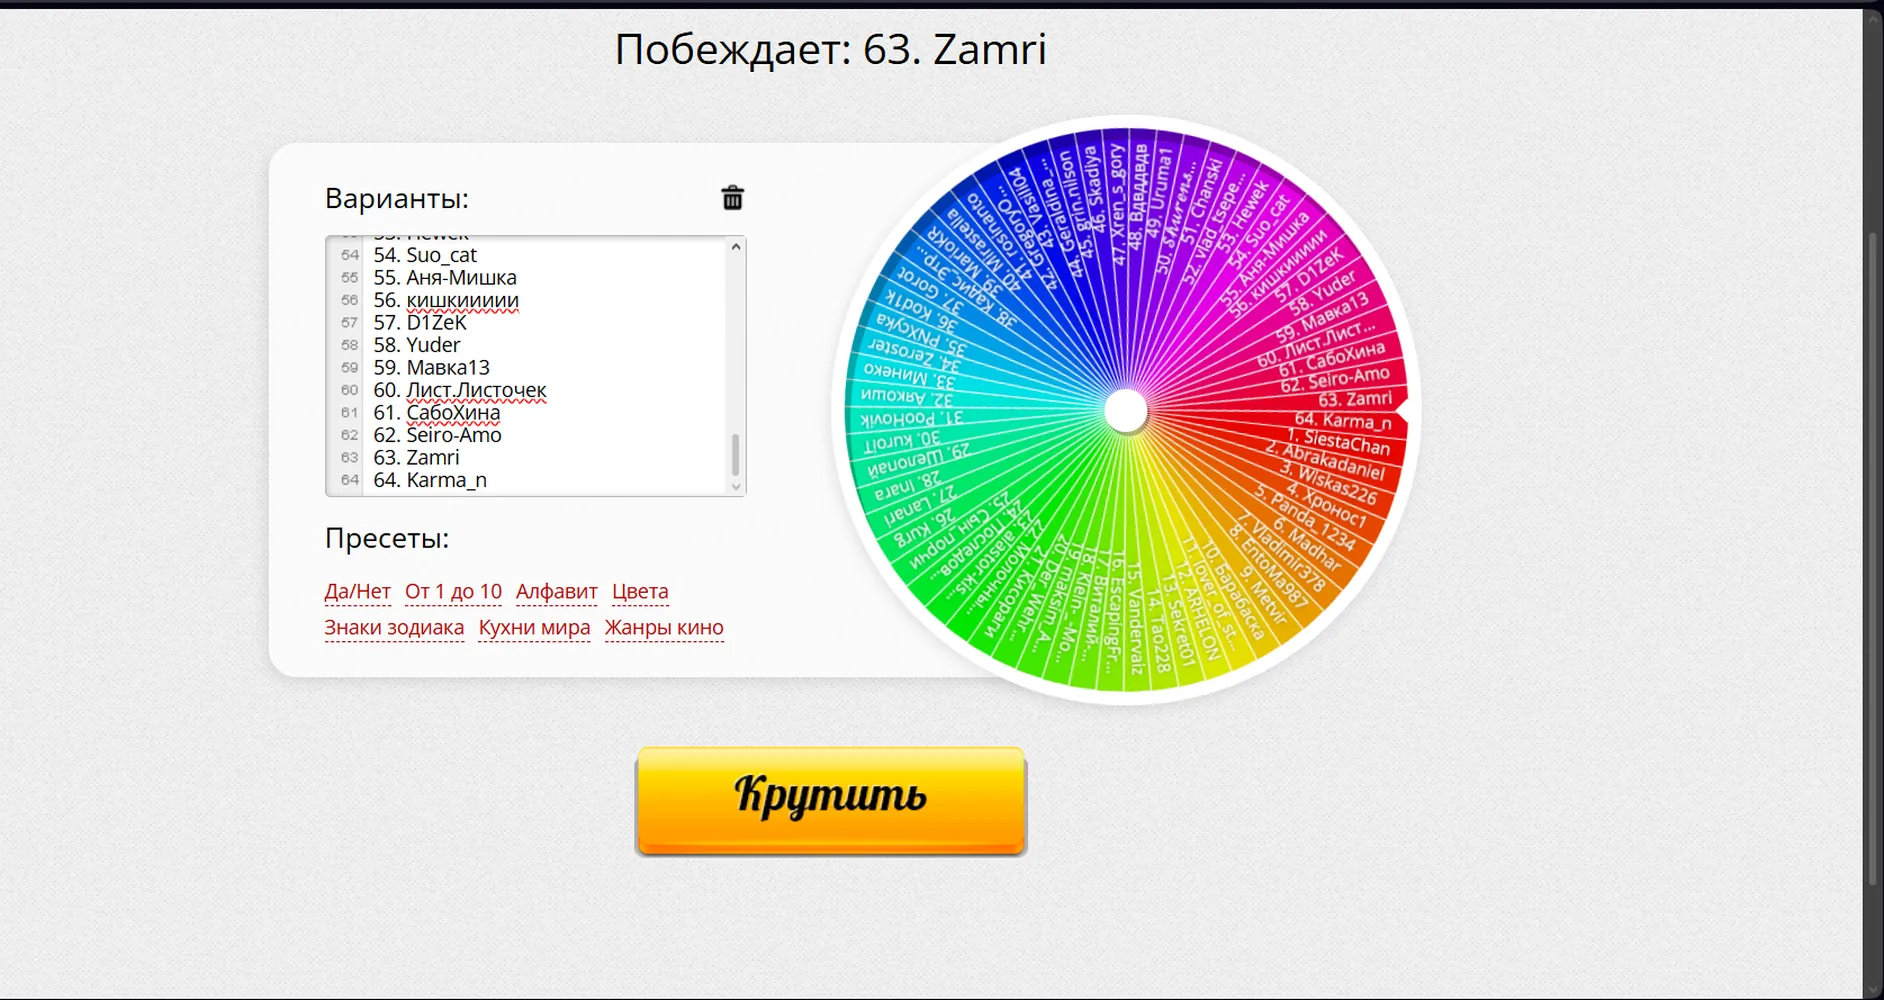This screenshot has height=1000, width=1884.
Task: Load the Алфавит preset
Action: [x=556, y=591]
